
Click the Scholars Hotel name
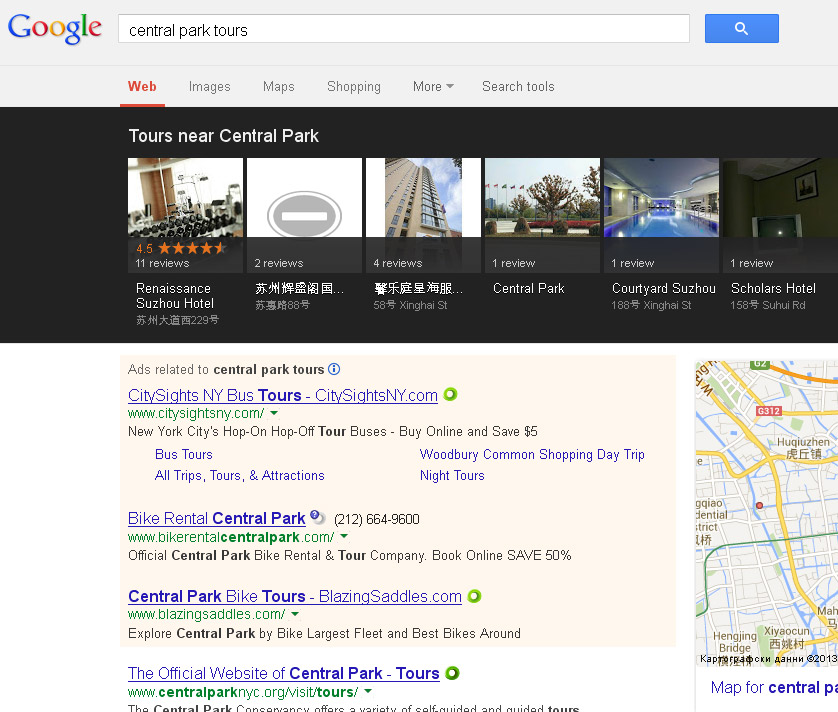coord(773,289)
